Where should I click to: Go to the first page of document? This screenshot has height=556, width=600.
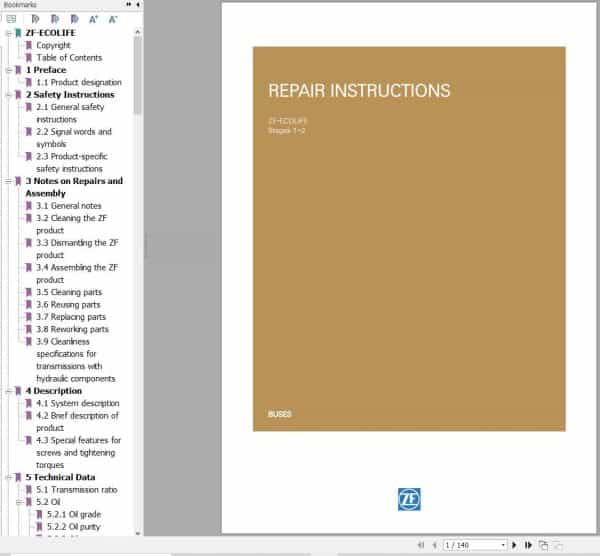tap(421, 545)
